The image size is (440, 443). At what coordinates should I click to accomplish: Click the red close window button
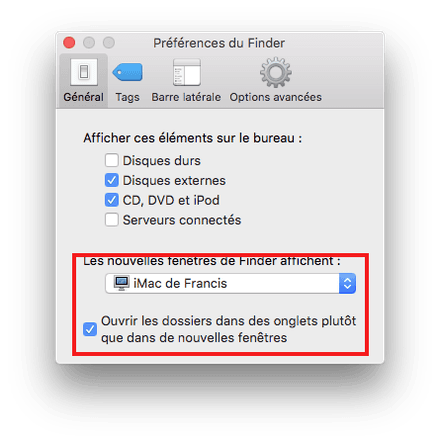(69, 43)
